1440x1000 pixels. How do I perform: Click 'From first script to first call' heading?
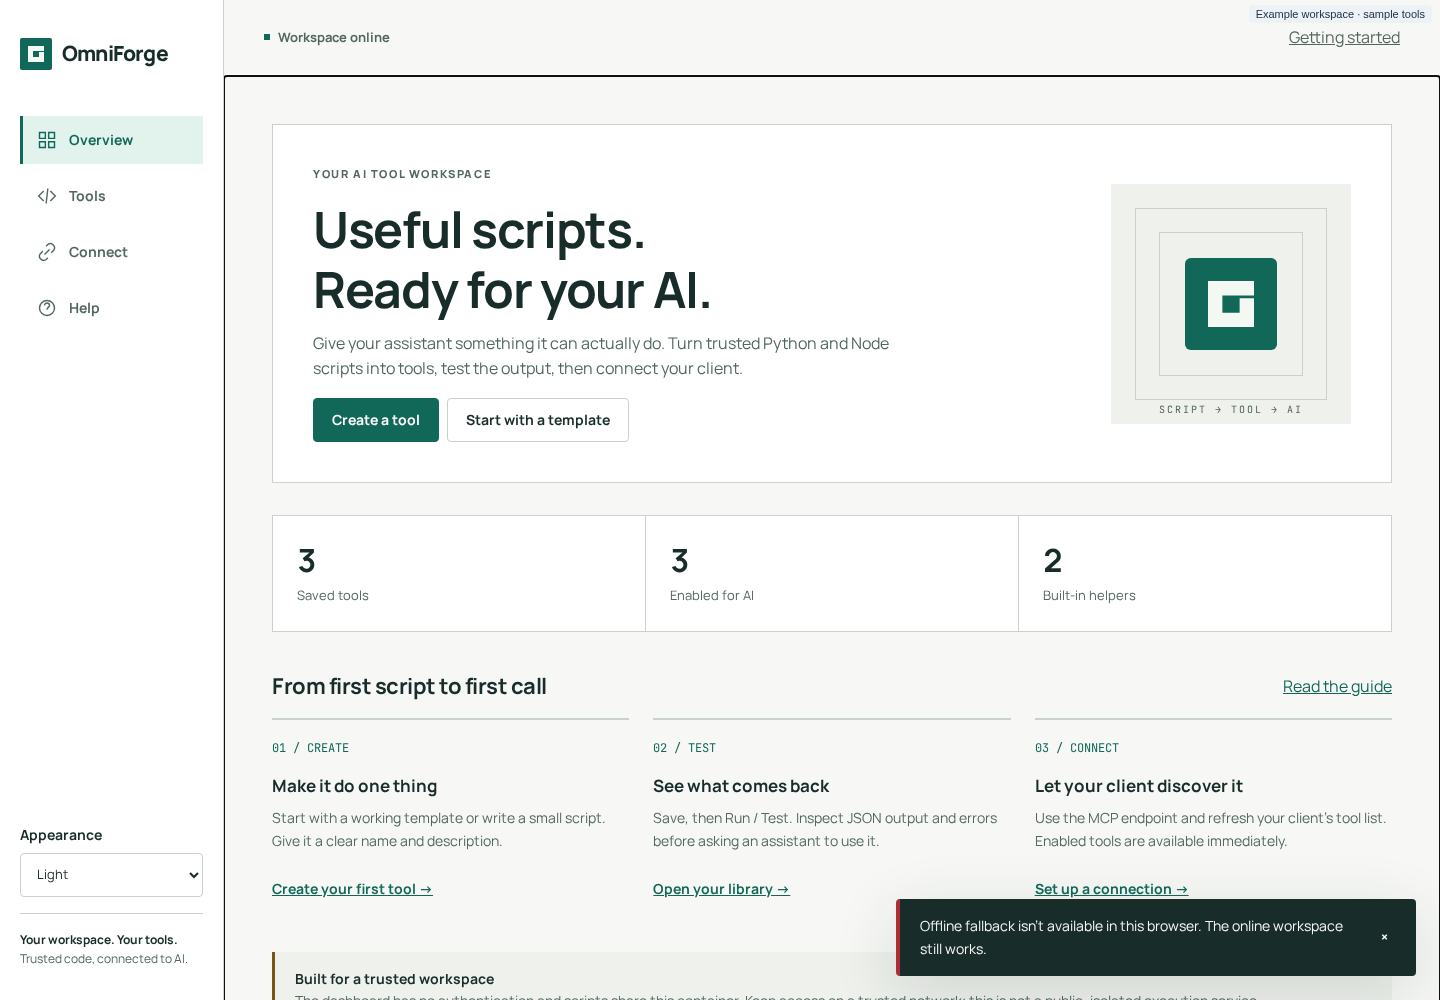point(409,686)
